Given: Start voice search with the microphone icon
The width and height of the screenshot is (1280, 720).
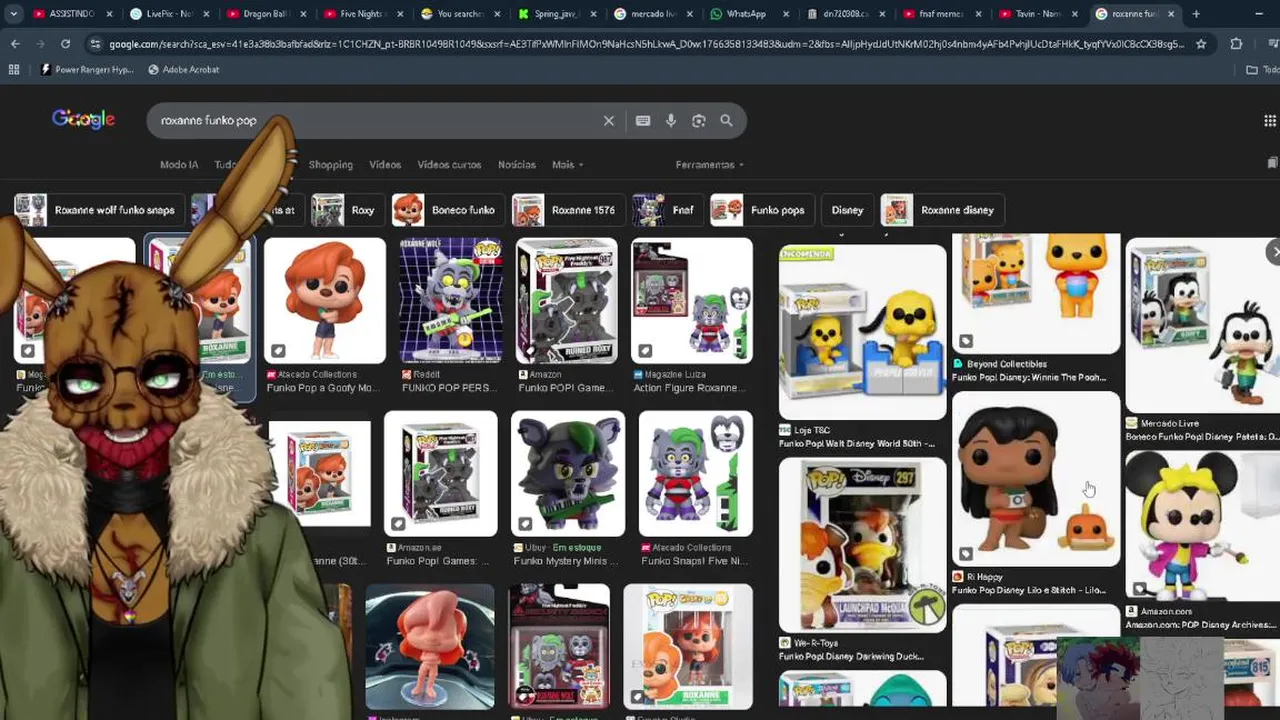Looking at the screenshot, I should 671,121.
